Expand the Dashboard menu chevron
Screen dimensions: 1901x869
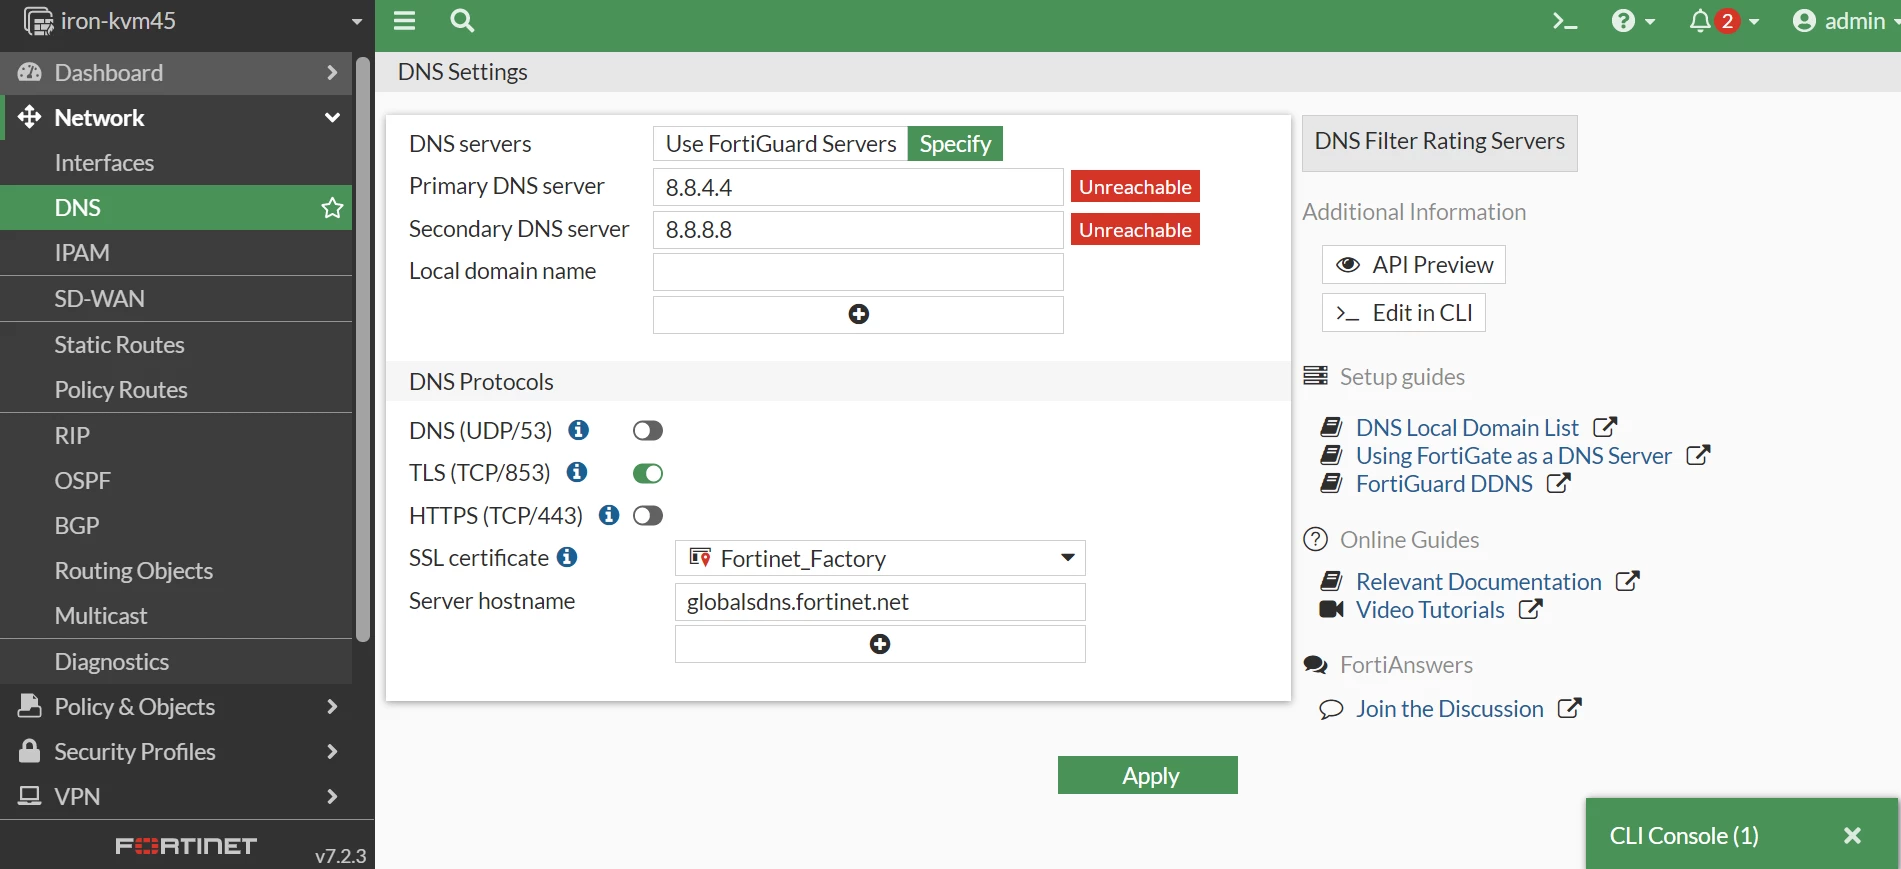click(332, 73)
